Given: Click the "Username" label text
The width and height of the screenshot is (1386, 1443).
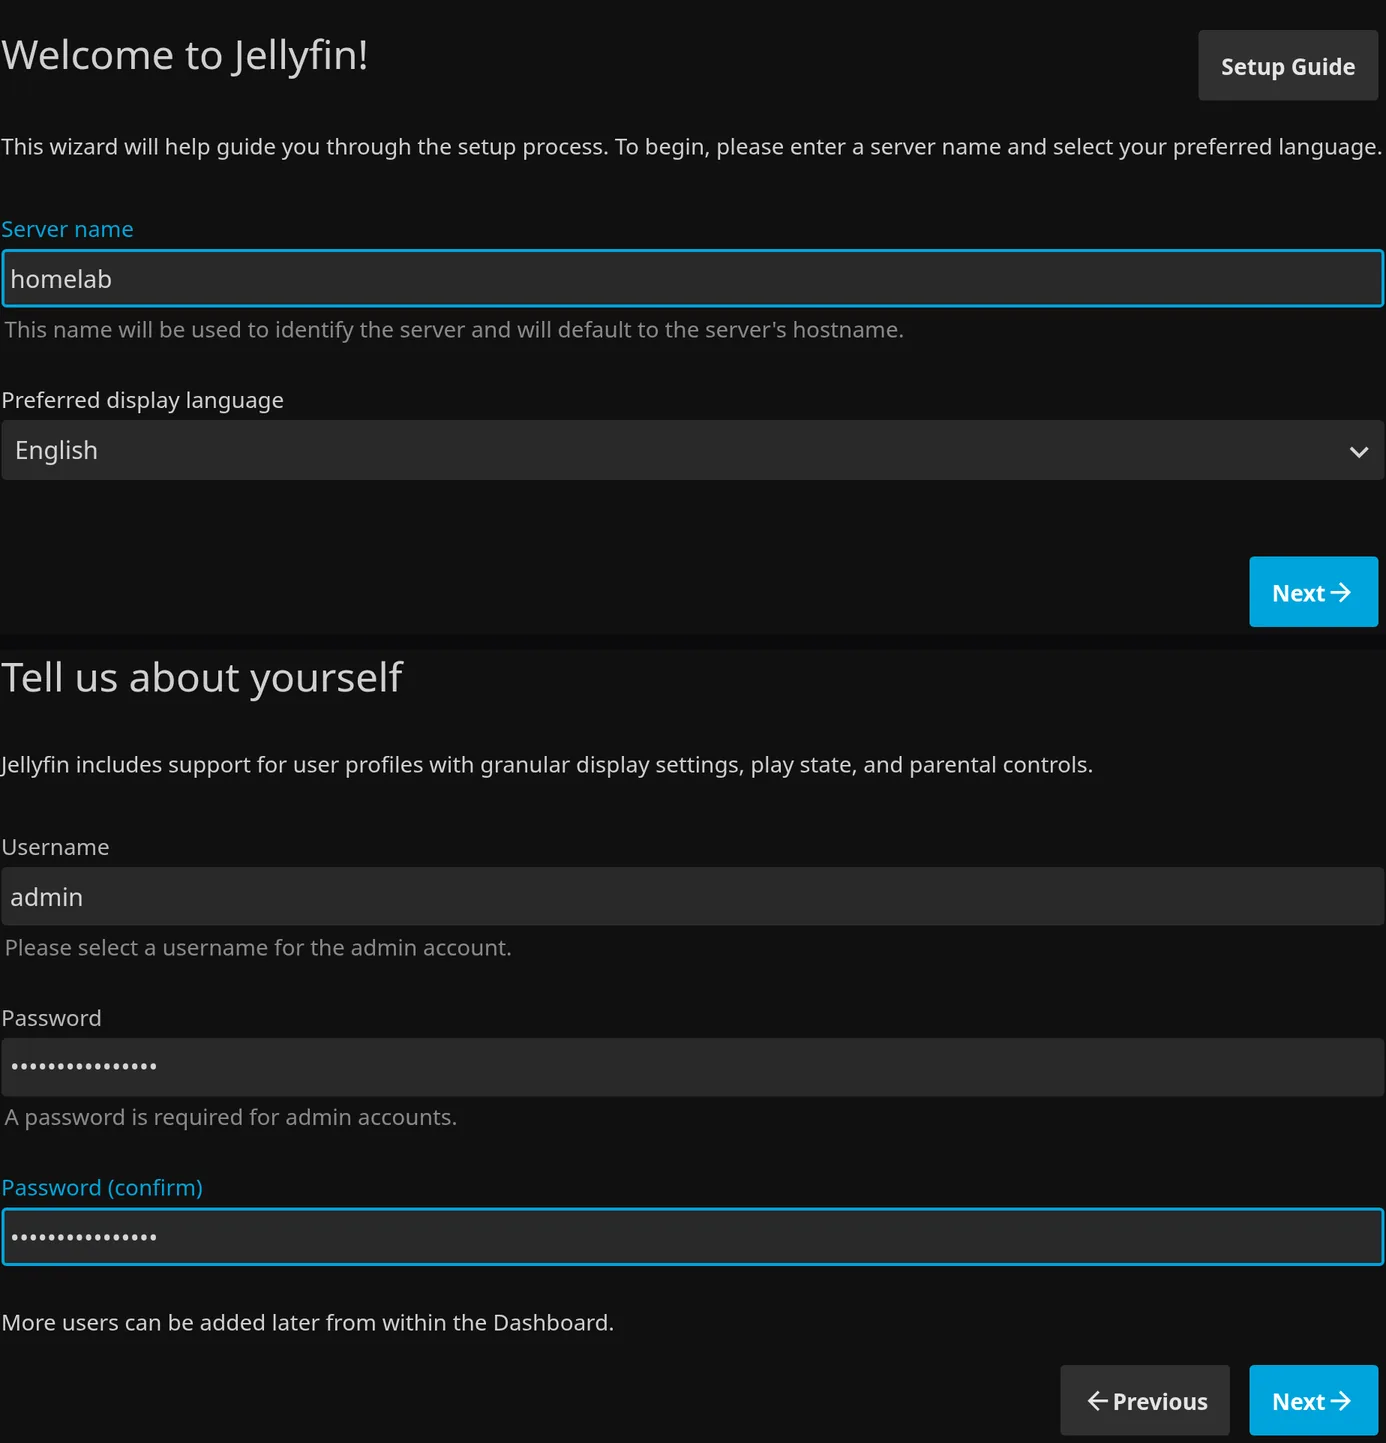Looking at the screenshot, I should point(55,847).
